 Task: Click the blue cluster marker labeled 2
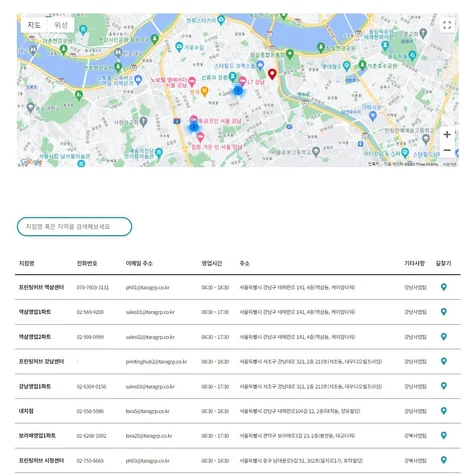pos(194,127)
